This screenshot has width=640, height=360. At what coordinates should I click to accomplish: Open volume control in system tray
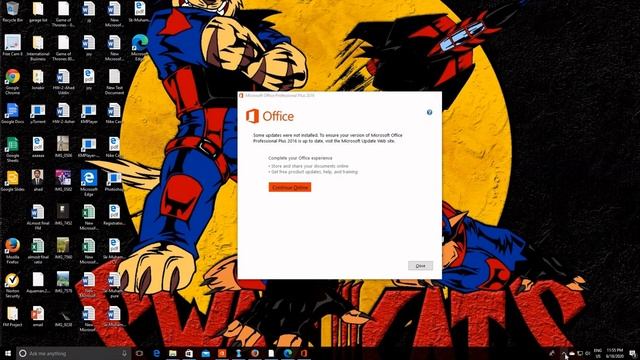point(588,353)
